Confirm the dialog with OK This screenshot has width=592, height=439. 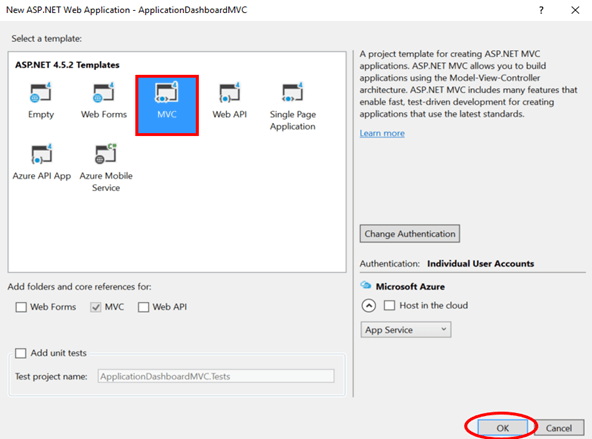coord(503,428)
